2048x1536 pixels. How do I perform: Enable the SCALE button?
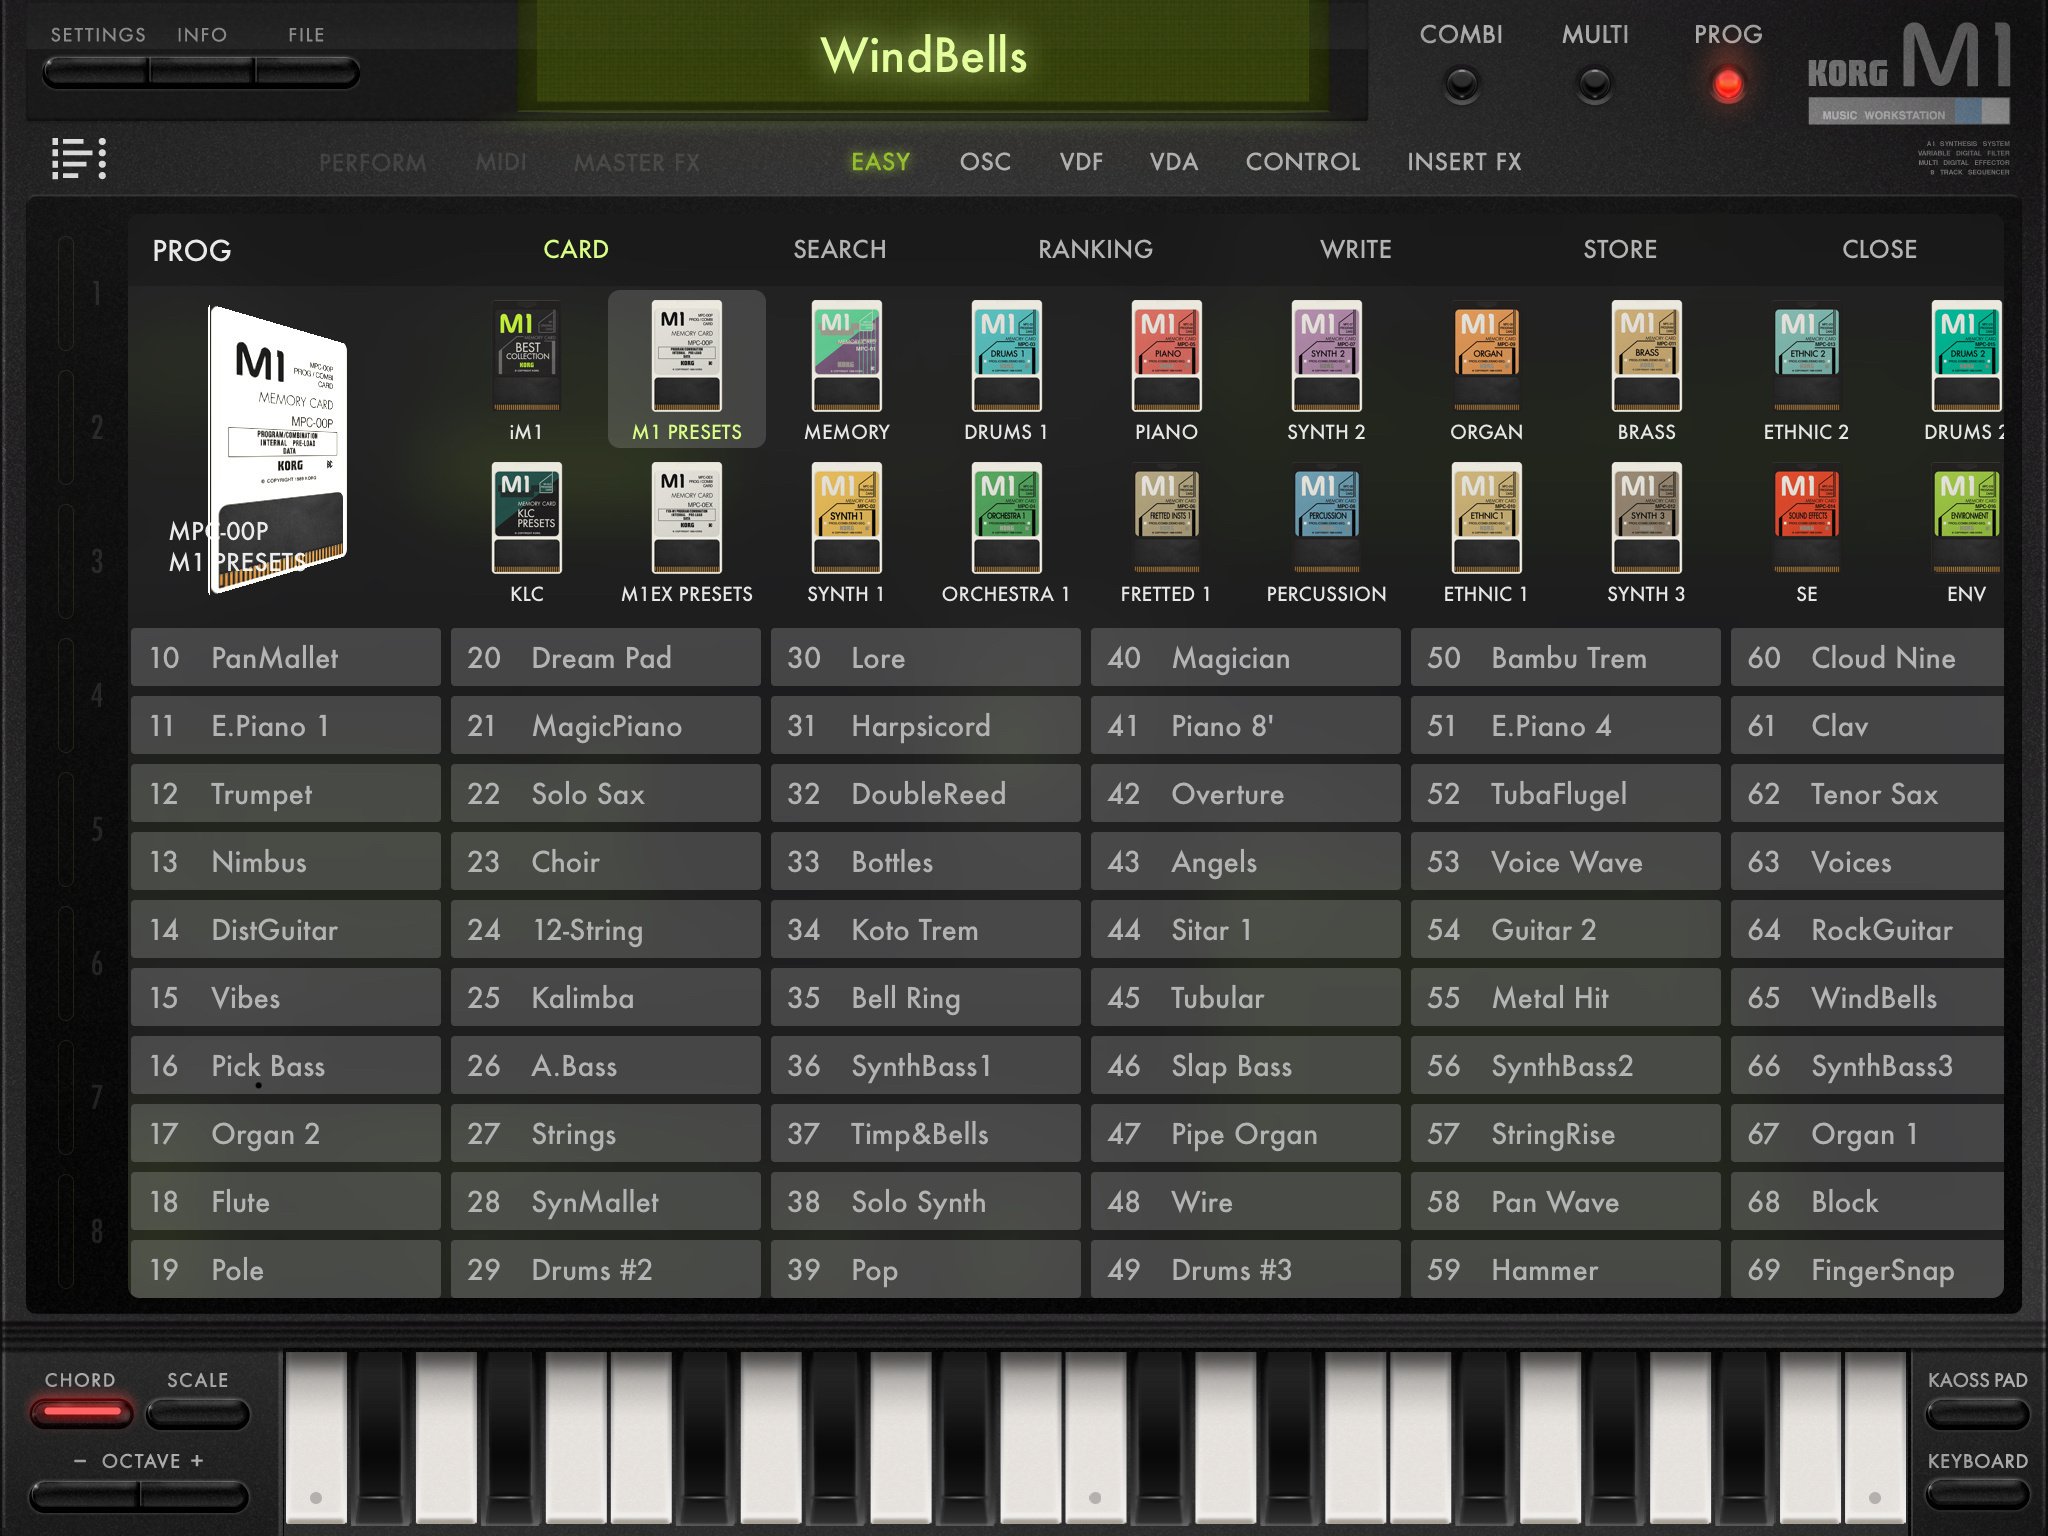pyautogui.click(x=197, y=1413)
